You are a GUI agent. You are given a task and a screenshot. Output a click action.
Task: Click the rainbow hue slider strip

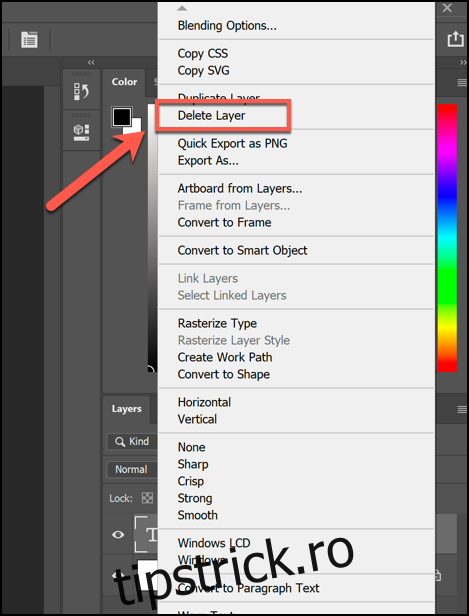pos(447,238)
